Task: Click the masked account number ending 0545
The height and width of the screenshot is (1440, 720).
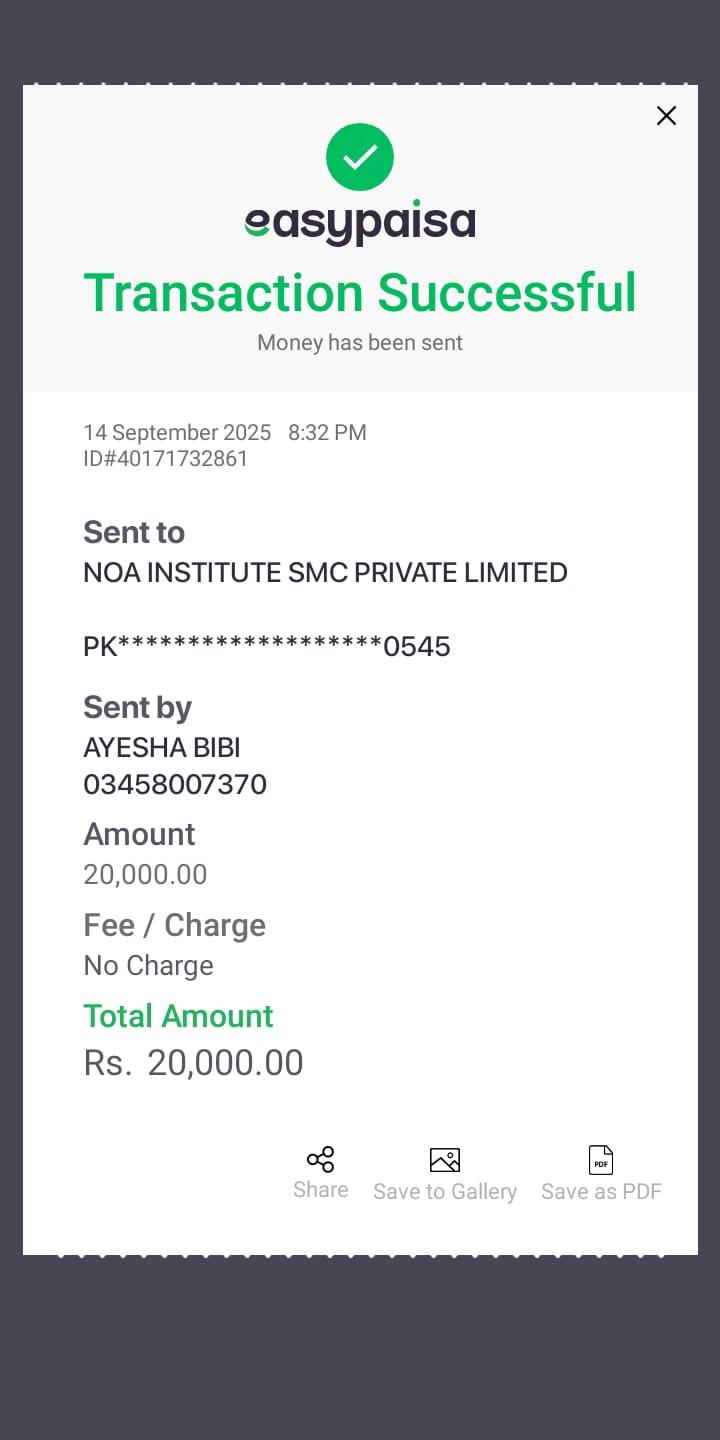Action: click(267, 647)
